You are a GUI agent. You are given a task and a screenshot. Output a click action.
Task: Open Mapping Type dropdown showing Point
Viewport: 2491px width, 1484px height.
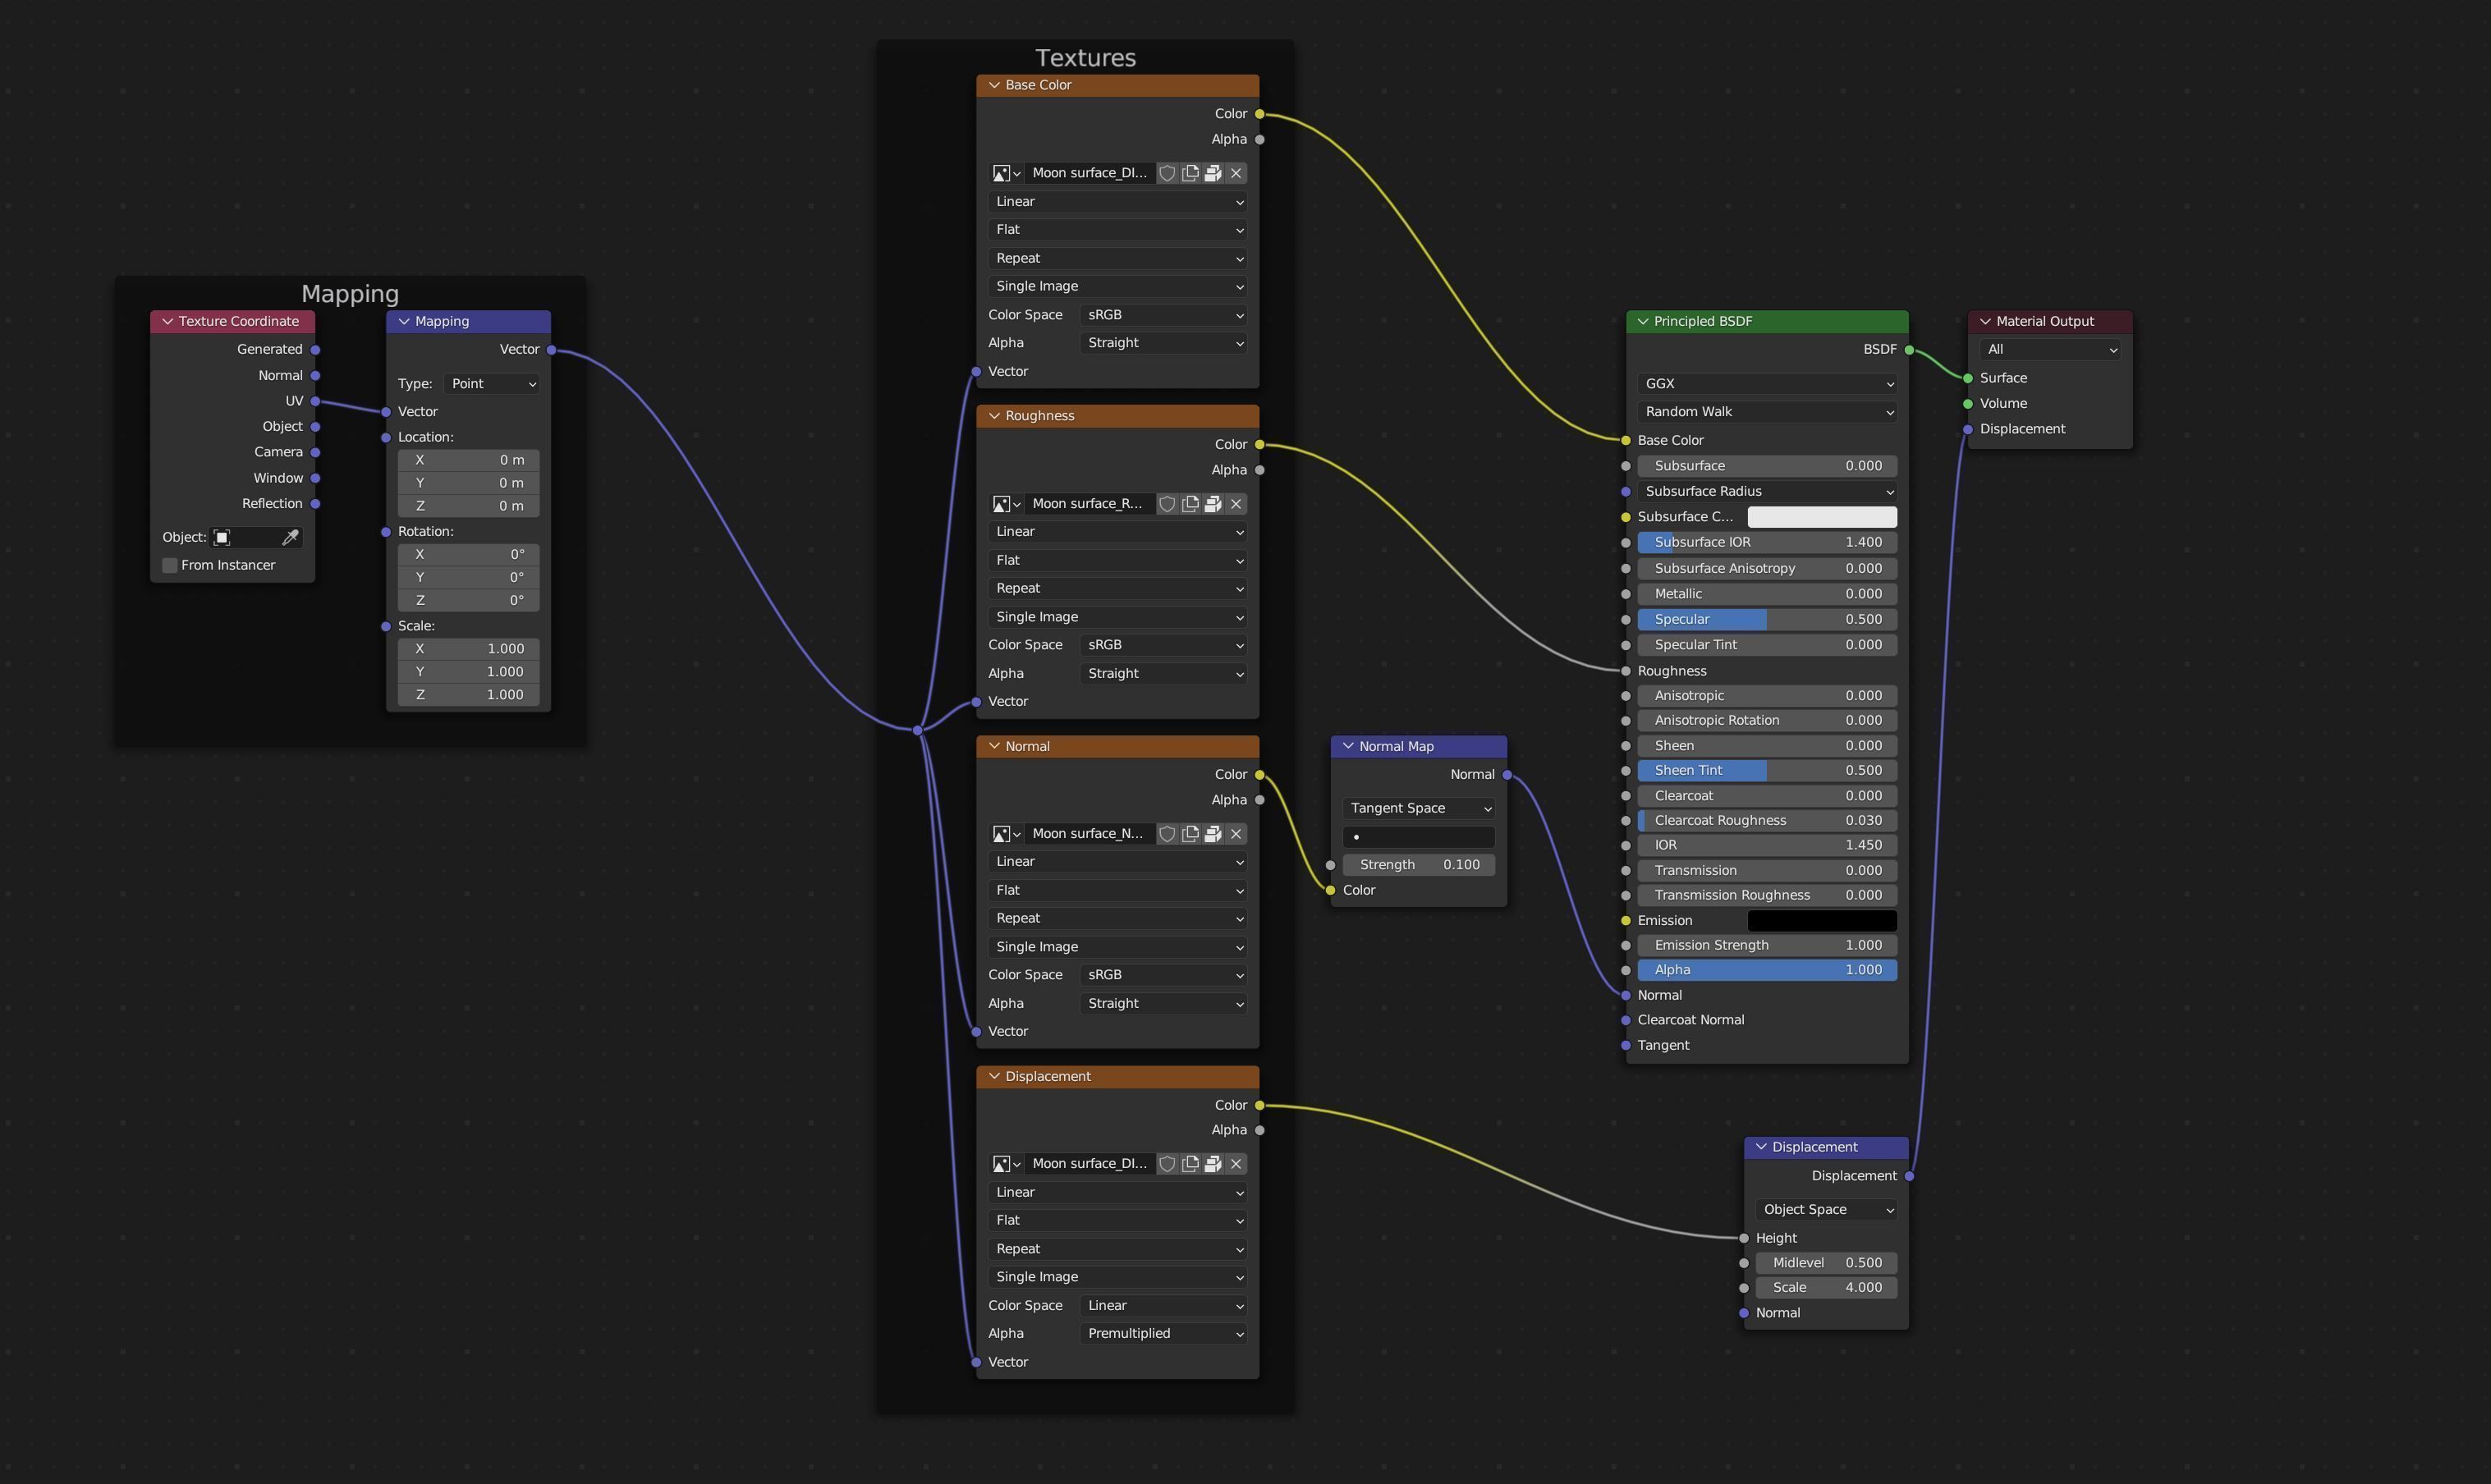(x=492, y=384)
